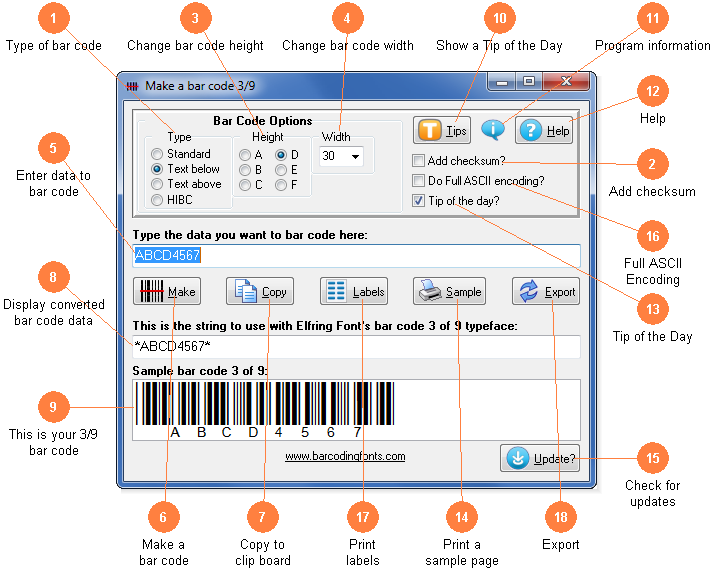
Task: Click the bar code icon in title bar
Action: pyautogui.click(x=132, y=86)
